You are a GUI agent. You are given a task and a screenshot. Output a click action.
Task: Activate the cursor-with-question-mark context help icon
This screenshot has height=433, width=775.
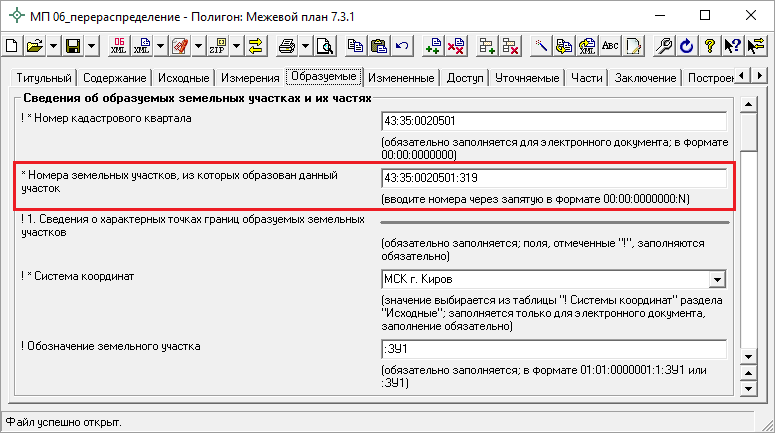[733, 46]
